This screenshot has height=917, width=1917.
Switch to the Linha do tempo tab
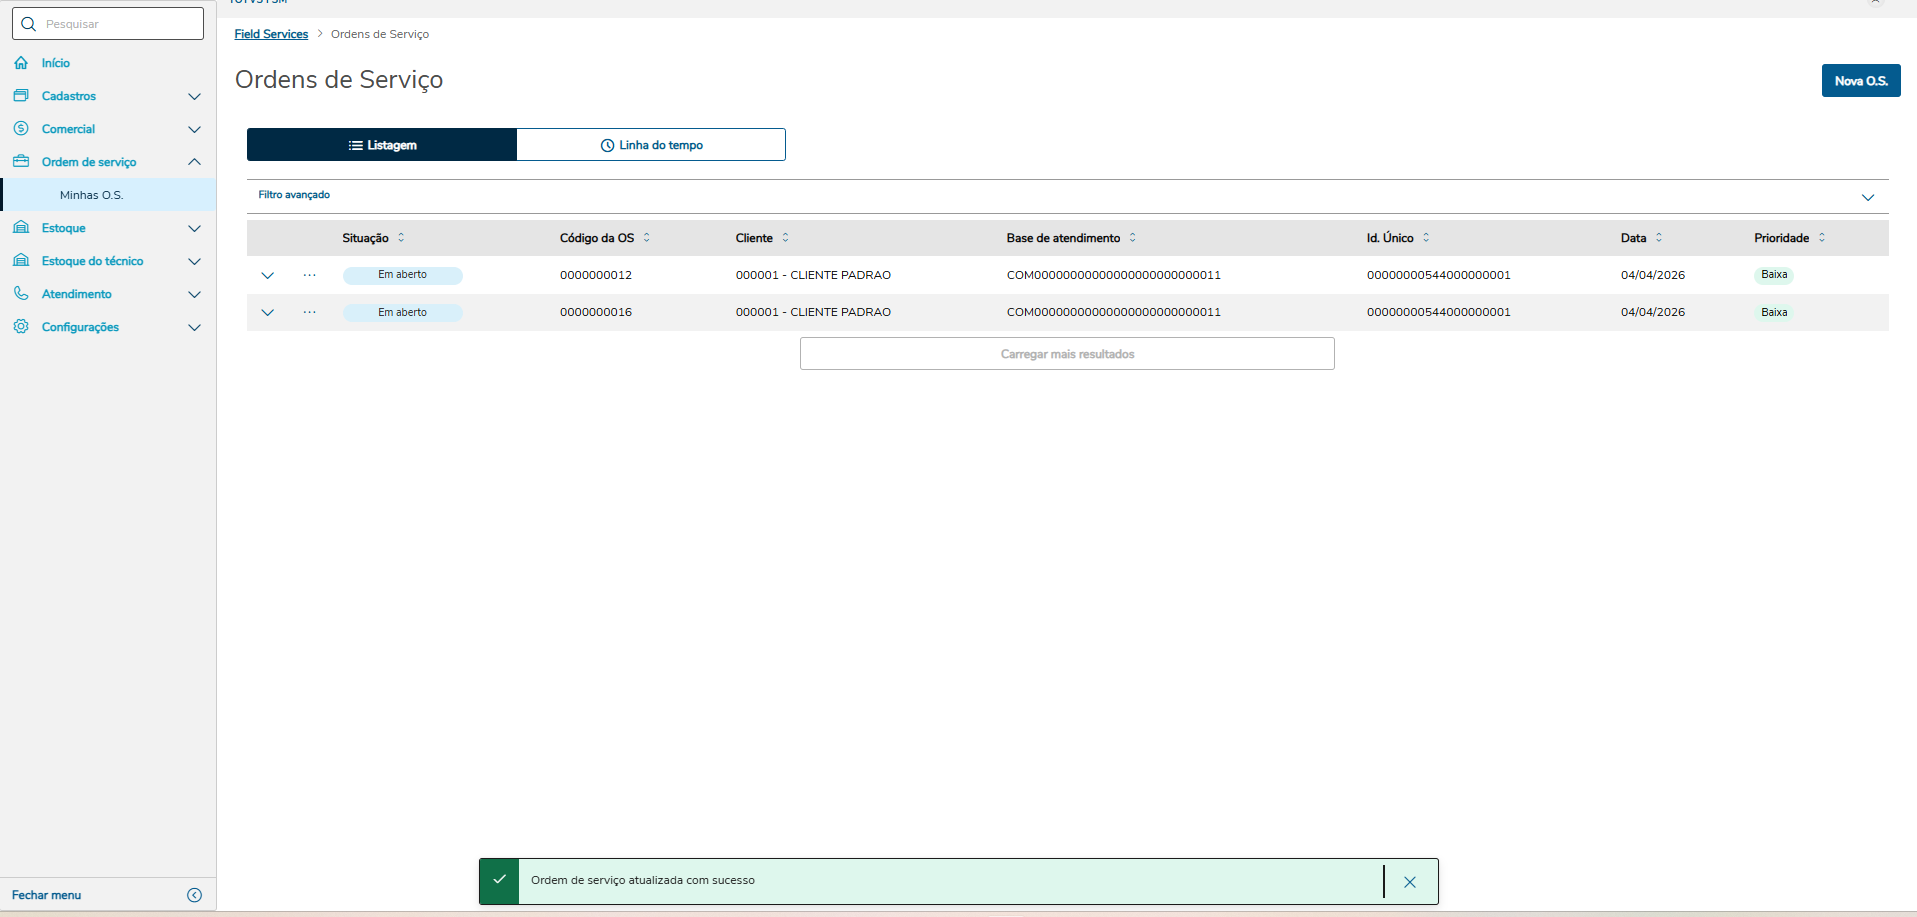coord(651,145)
